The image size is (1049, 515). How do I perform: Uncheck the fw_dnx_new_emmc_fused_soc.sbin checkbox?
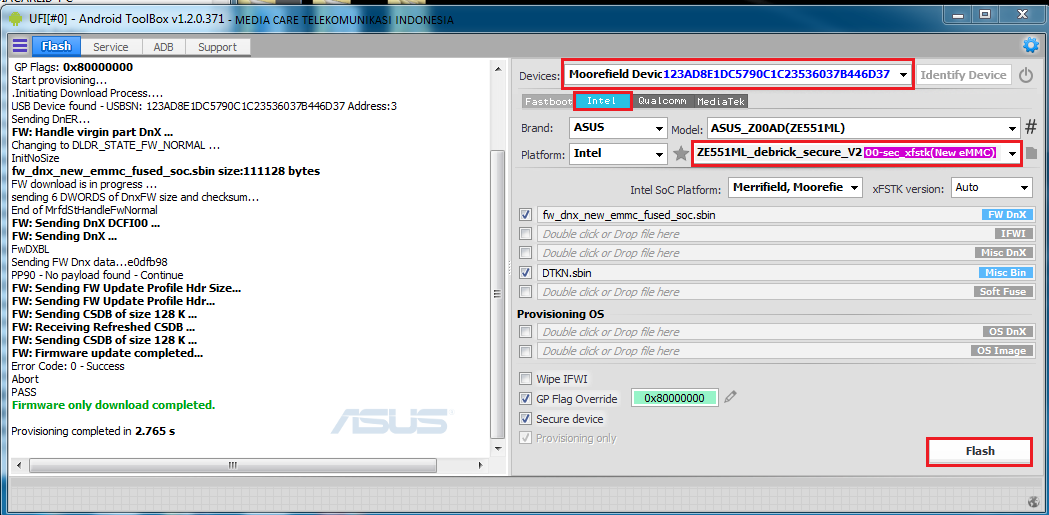[526, 215]
